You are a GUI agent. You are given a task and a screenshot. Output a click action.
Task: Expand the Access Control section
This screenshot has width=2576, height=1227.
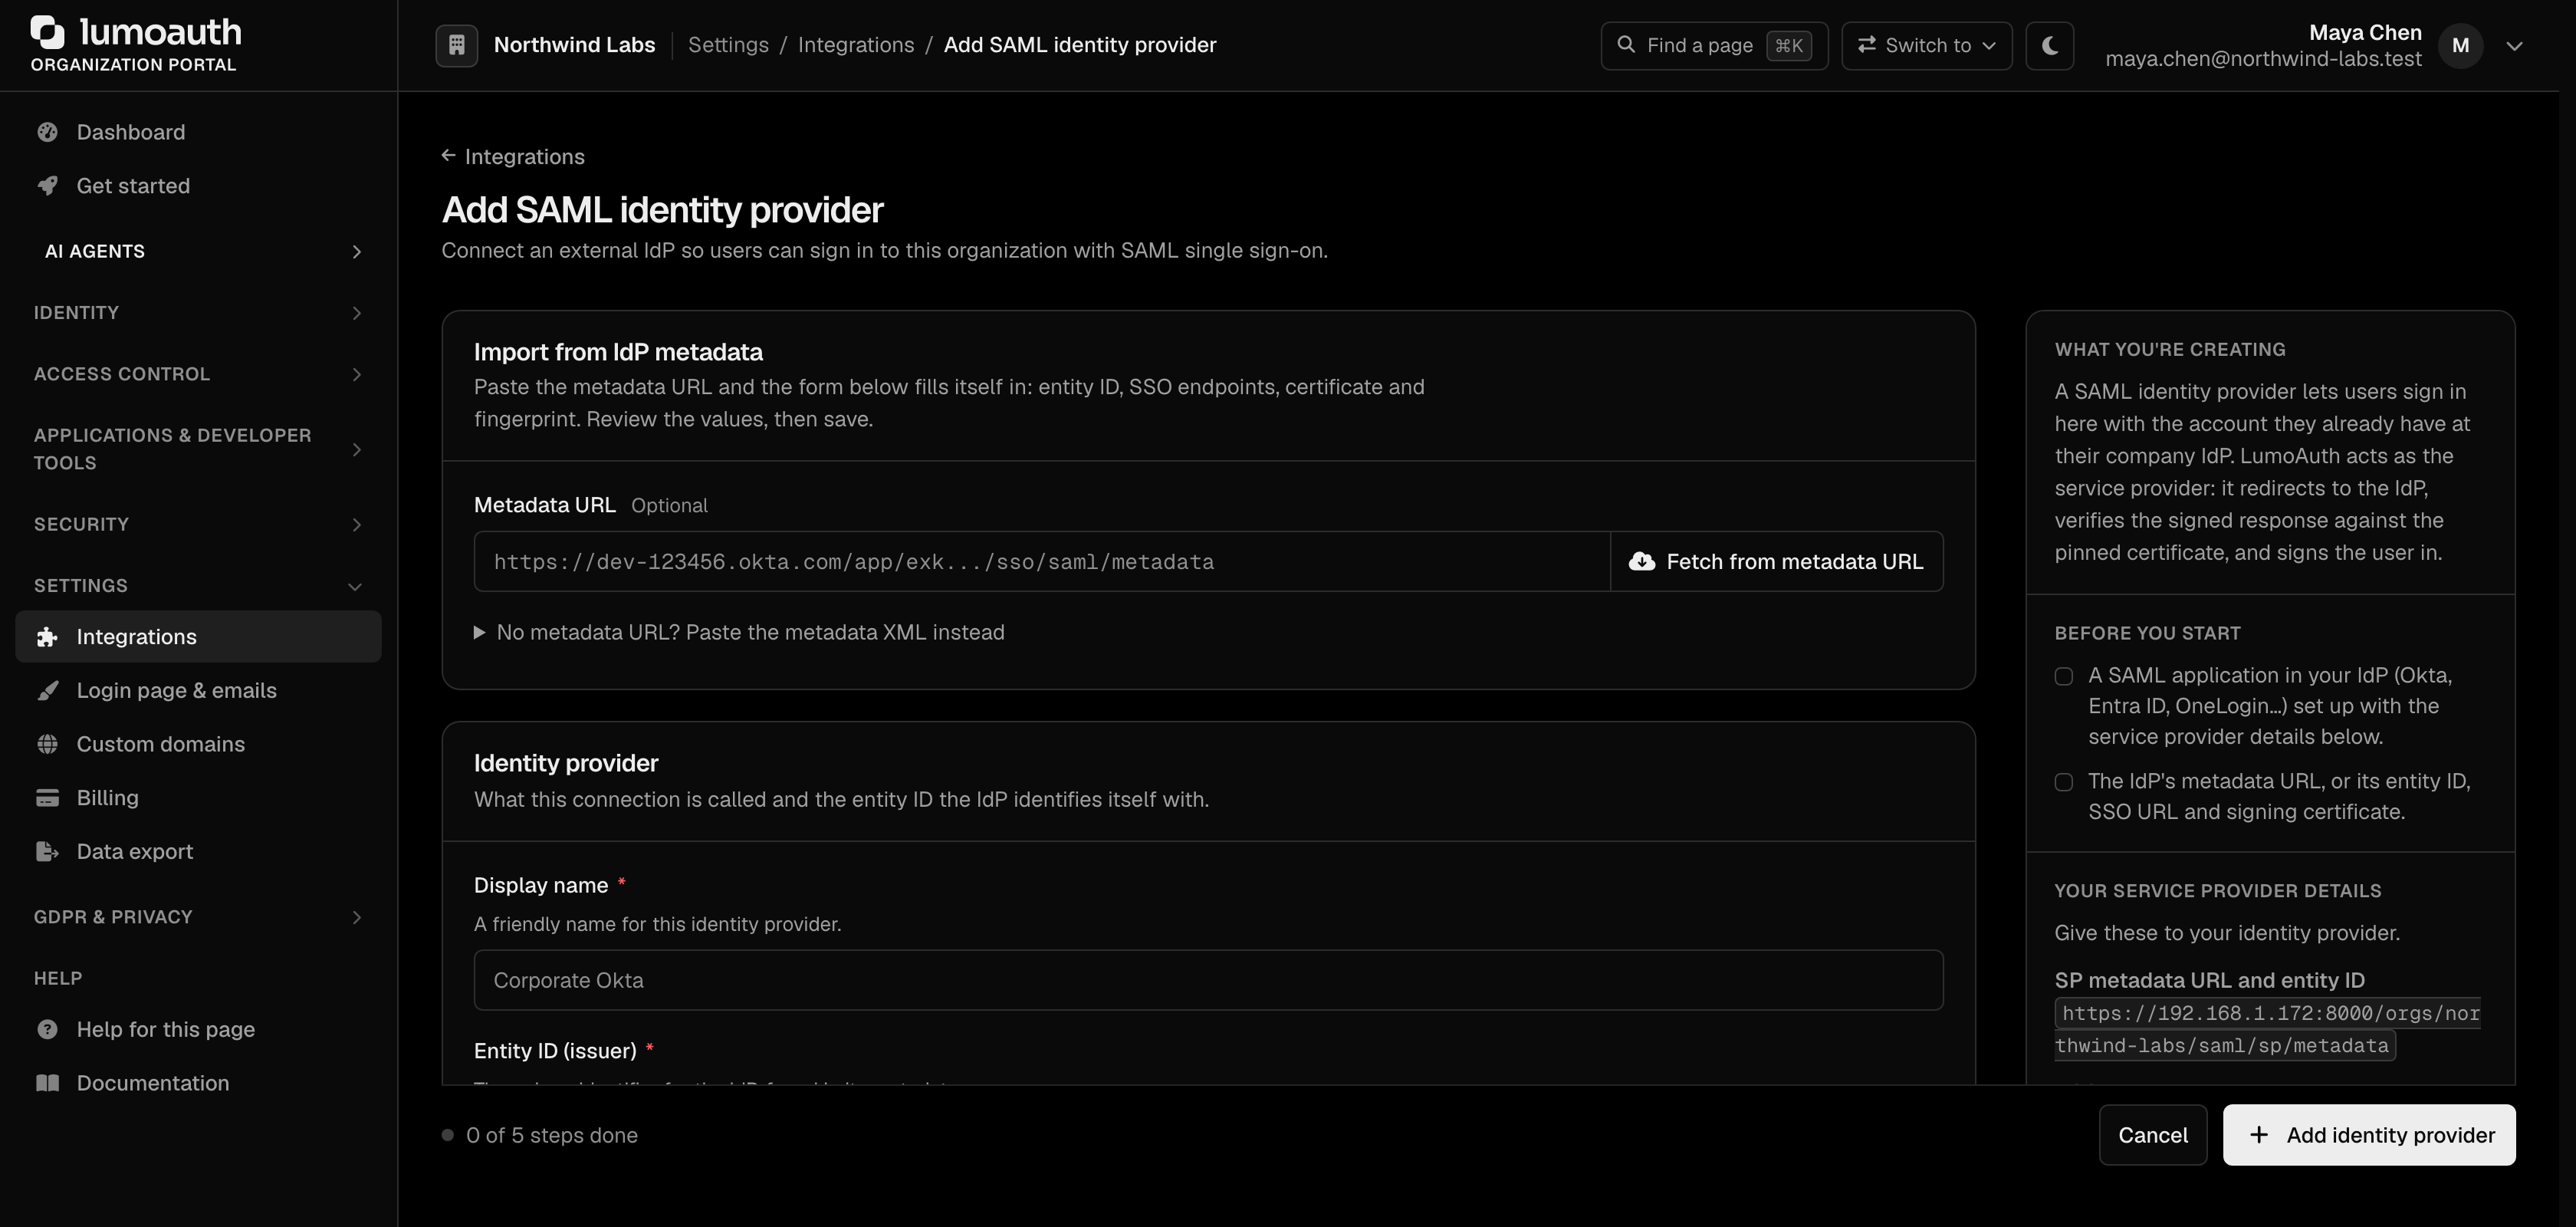tap(198, 374)
